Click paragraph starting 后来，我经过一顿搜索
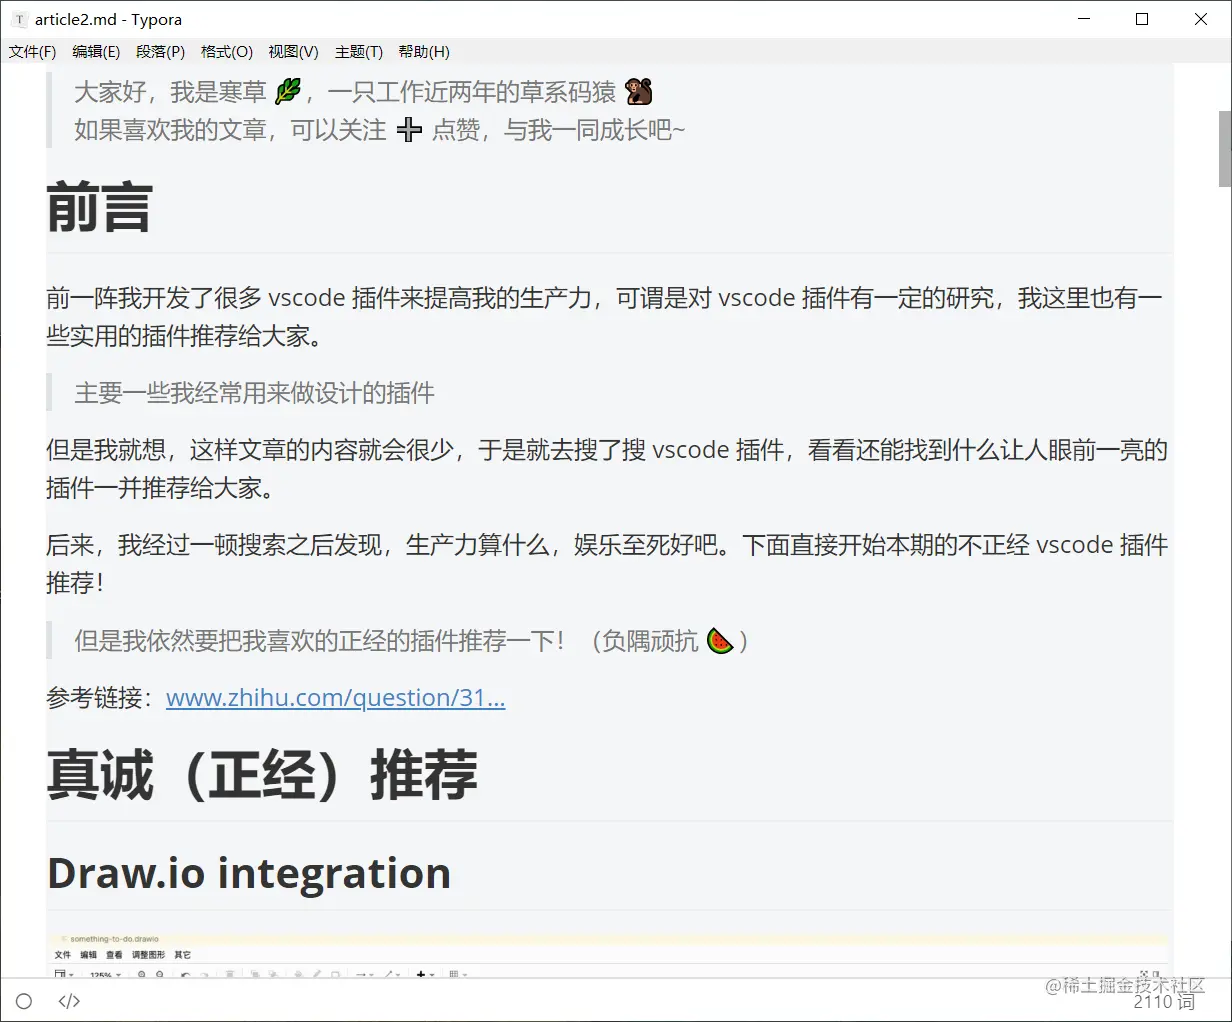 607,564
